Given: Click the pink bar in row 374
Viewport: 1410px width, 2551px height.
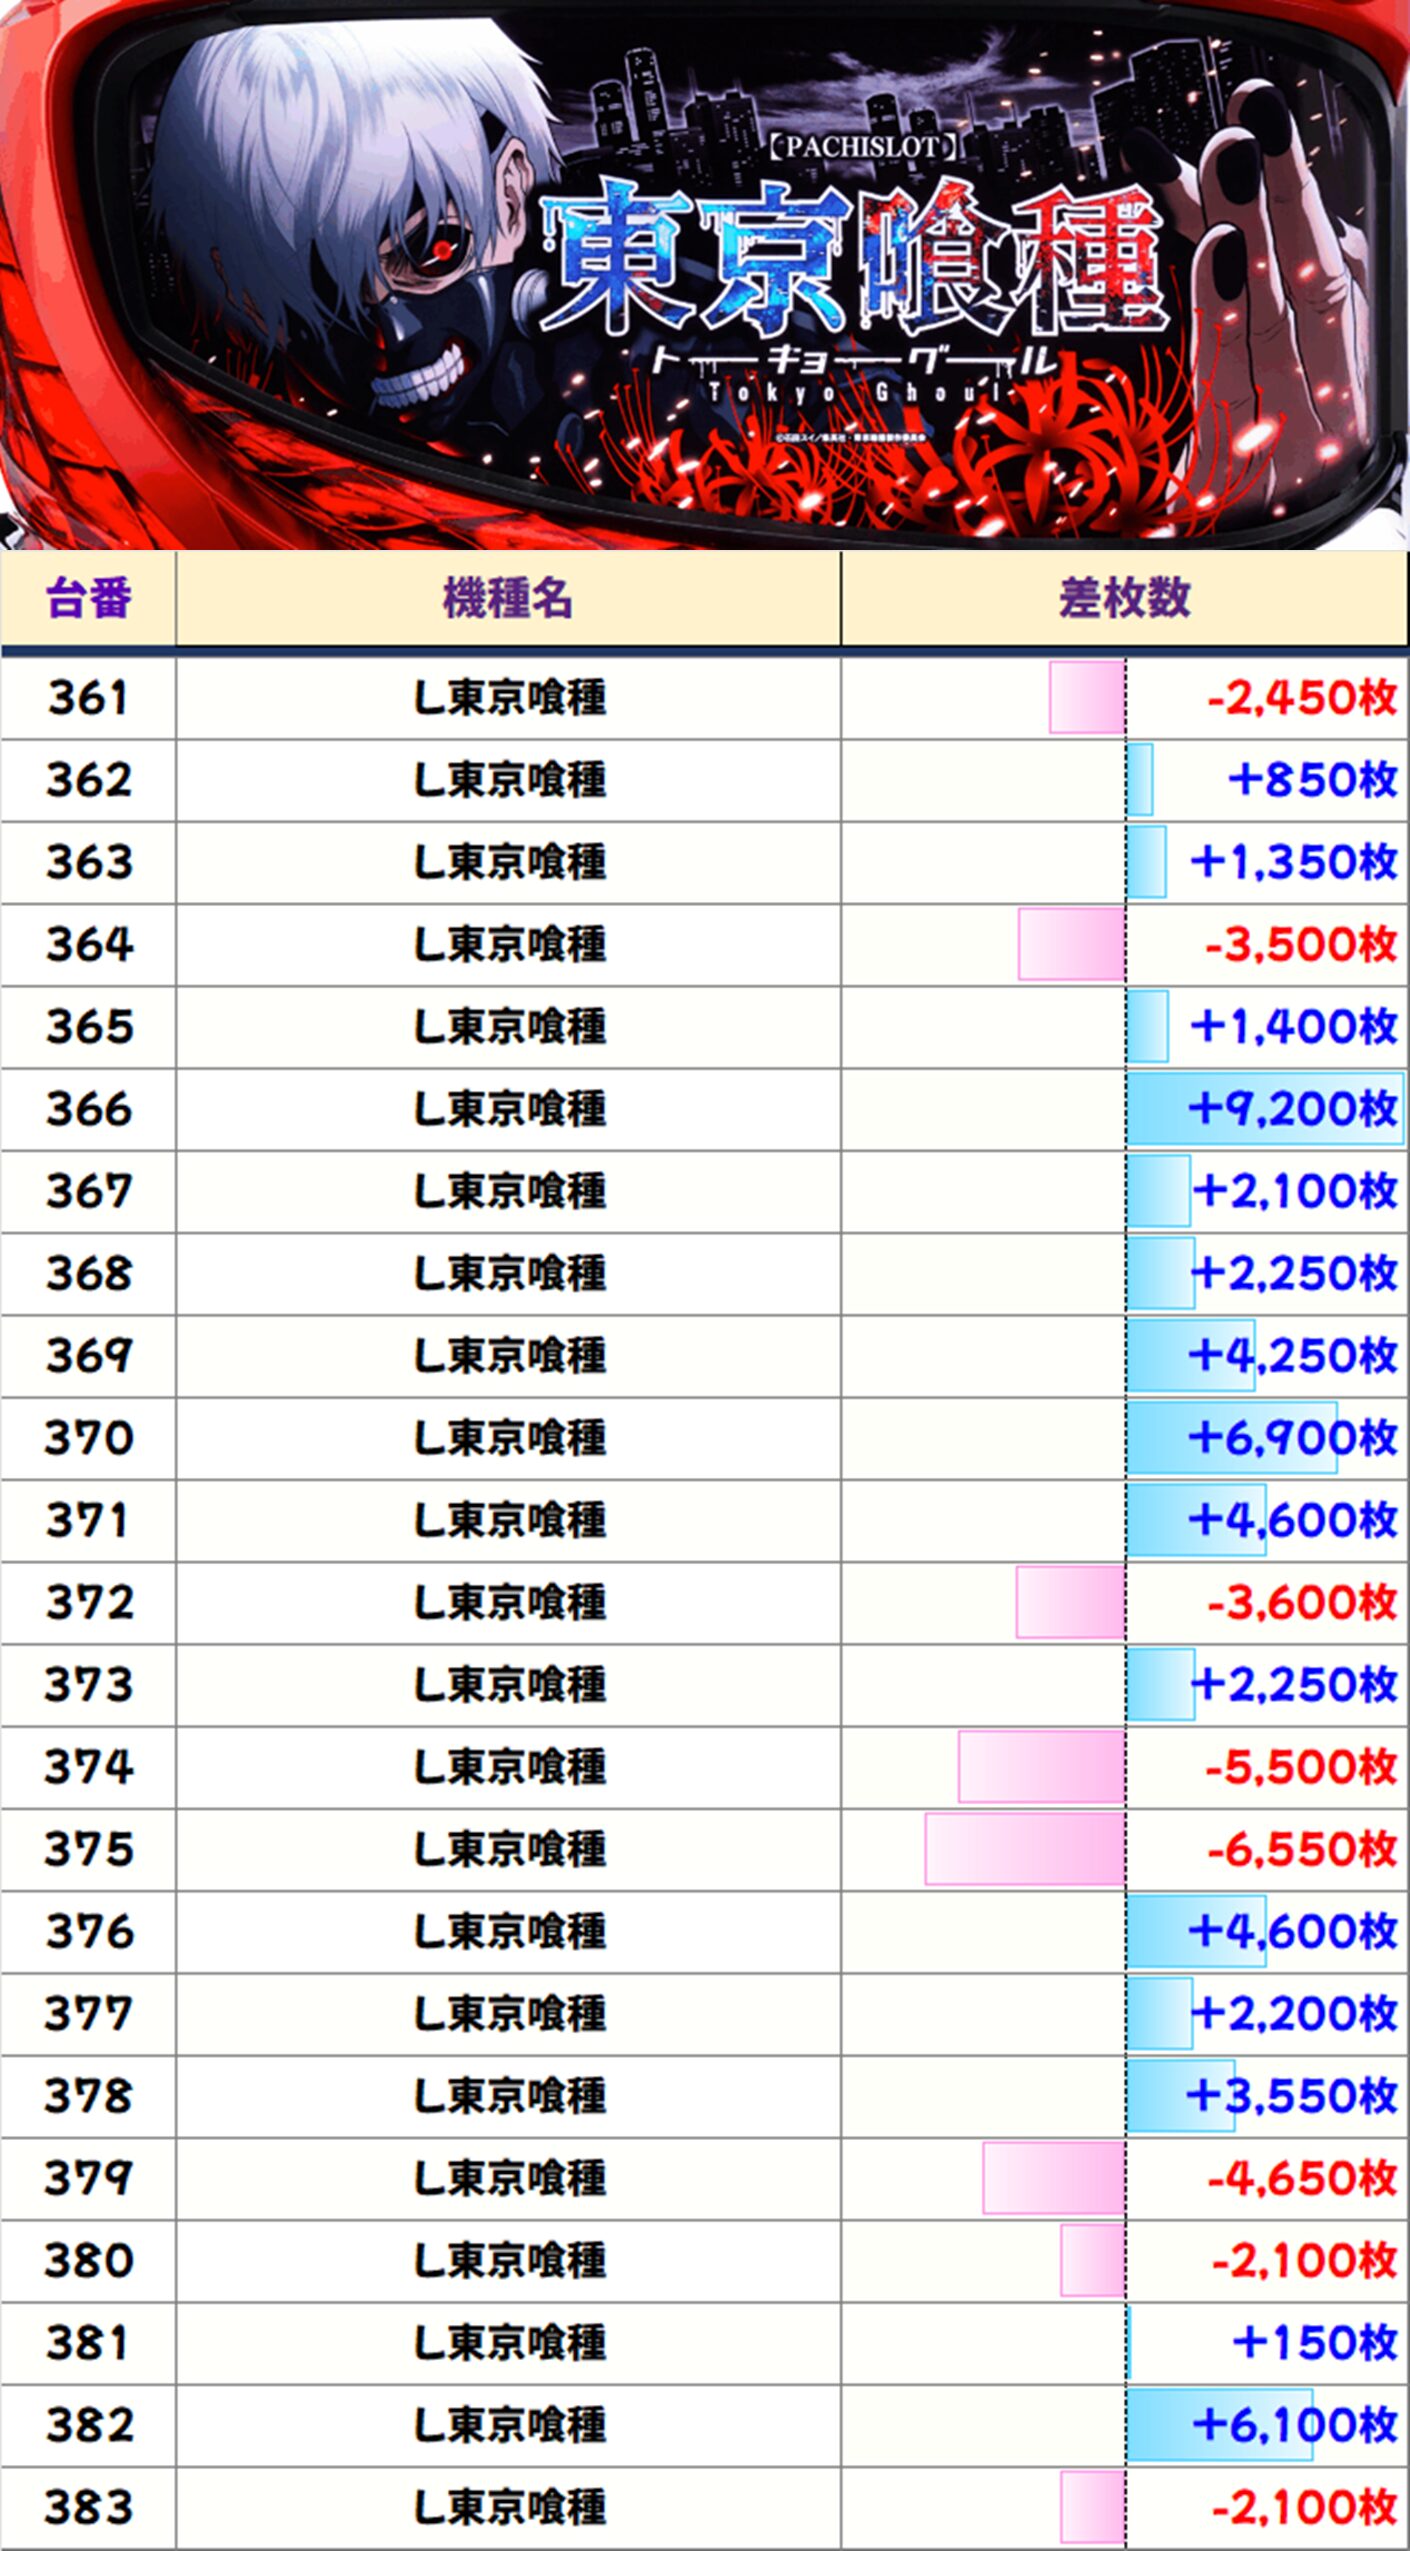Looking at the screenshot, I should pyautogui.click(x=1041, y=1767).
